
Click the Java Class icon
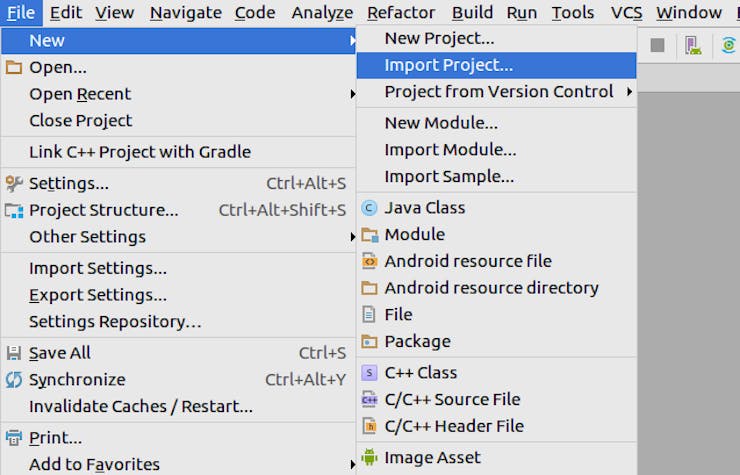[x=370, y=208]
